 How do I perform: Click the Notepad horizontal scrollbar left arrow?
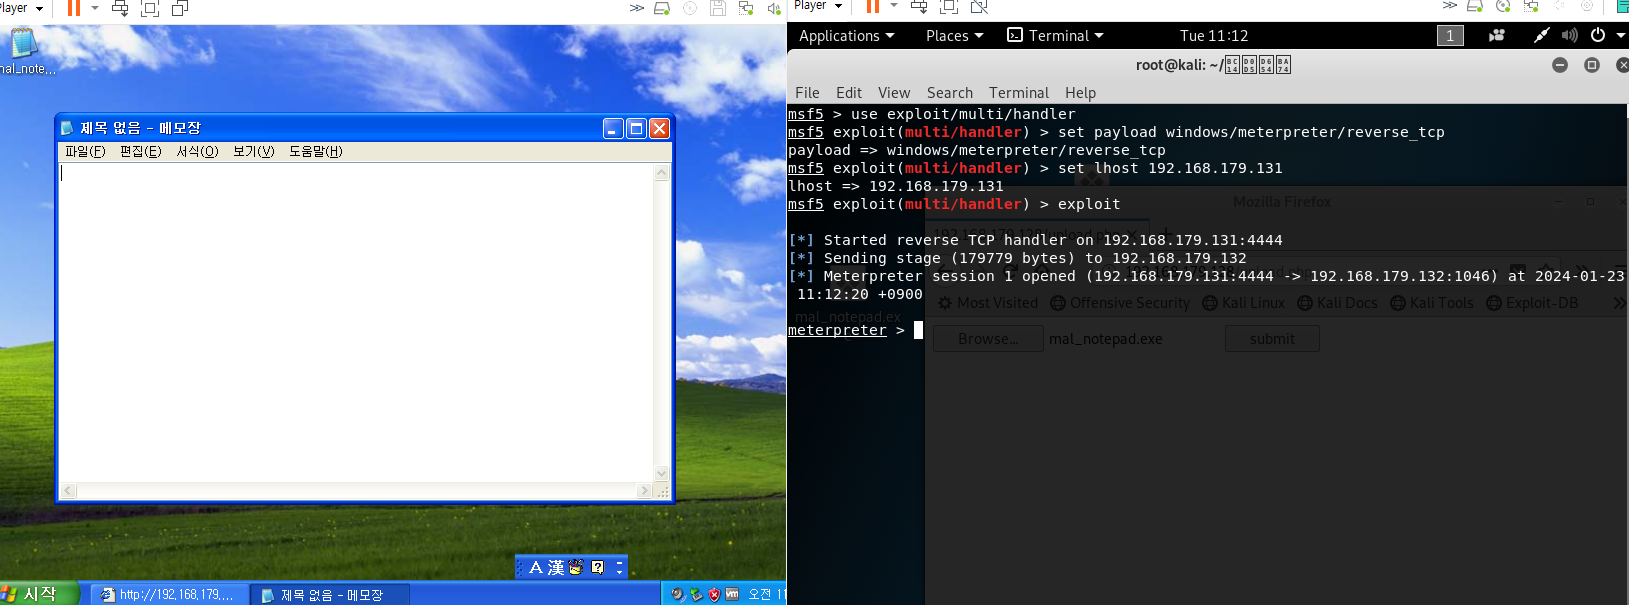[68, 491]
